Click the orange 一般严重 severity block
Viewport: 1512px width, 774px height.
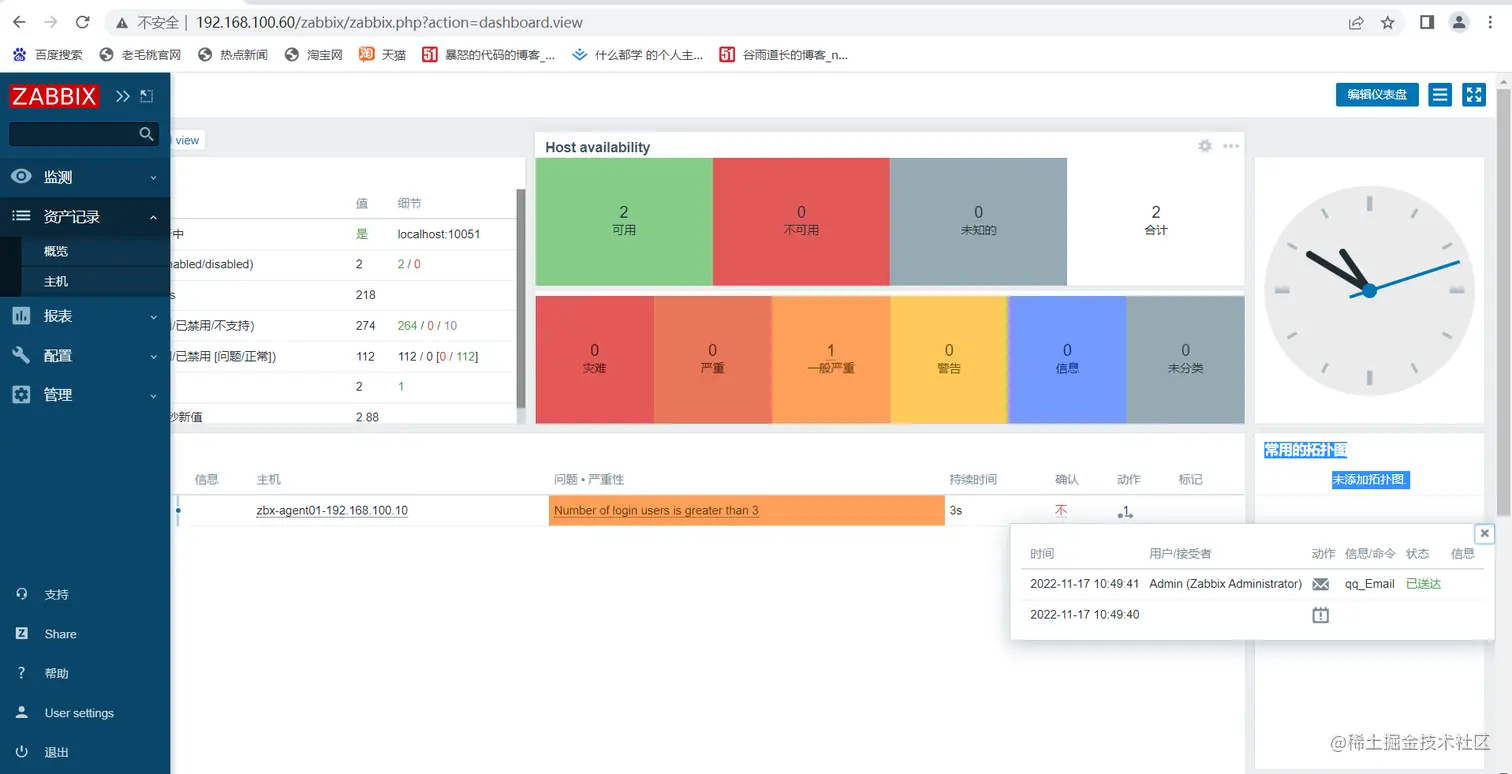tap(831, 359)
